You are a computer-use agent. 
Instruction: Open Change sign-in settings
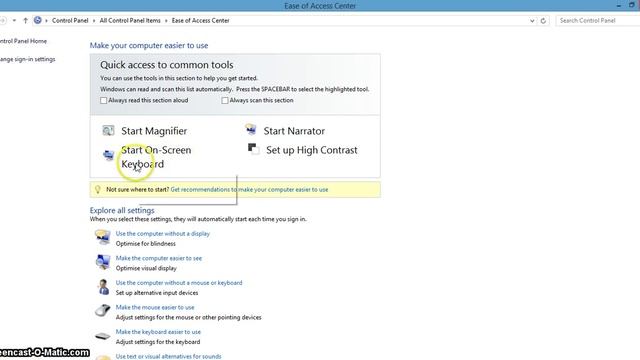[27, 59]
